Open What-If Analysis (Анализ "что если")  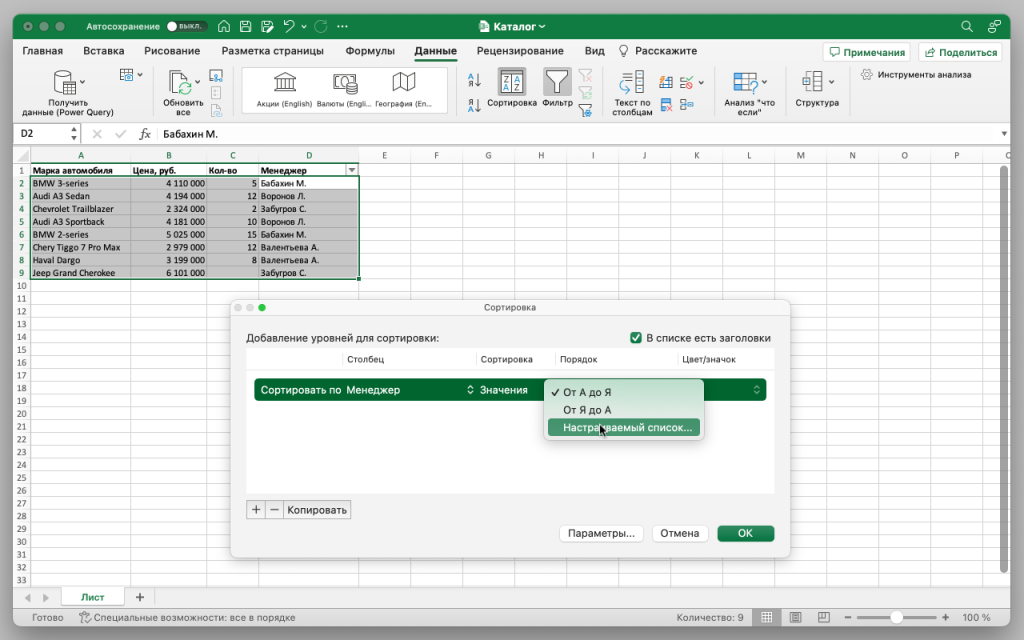pos(749,93)
